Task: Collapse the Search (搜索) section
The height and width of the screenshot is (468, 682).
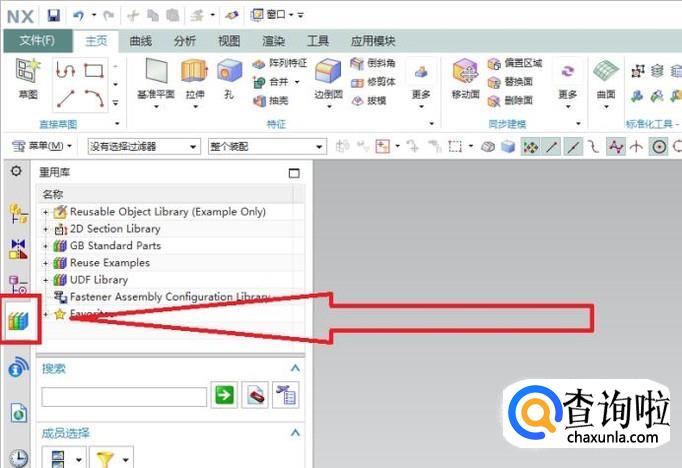Action: 295,368
